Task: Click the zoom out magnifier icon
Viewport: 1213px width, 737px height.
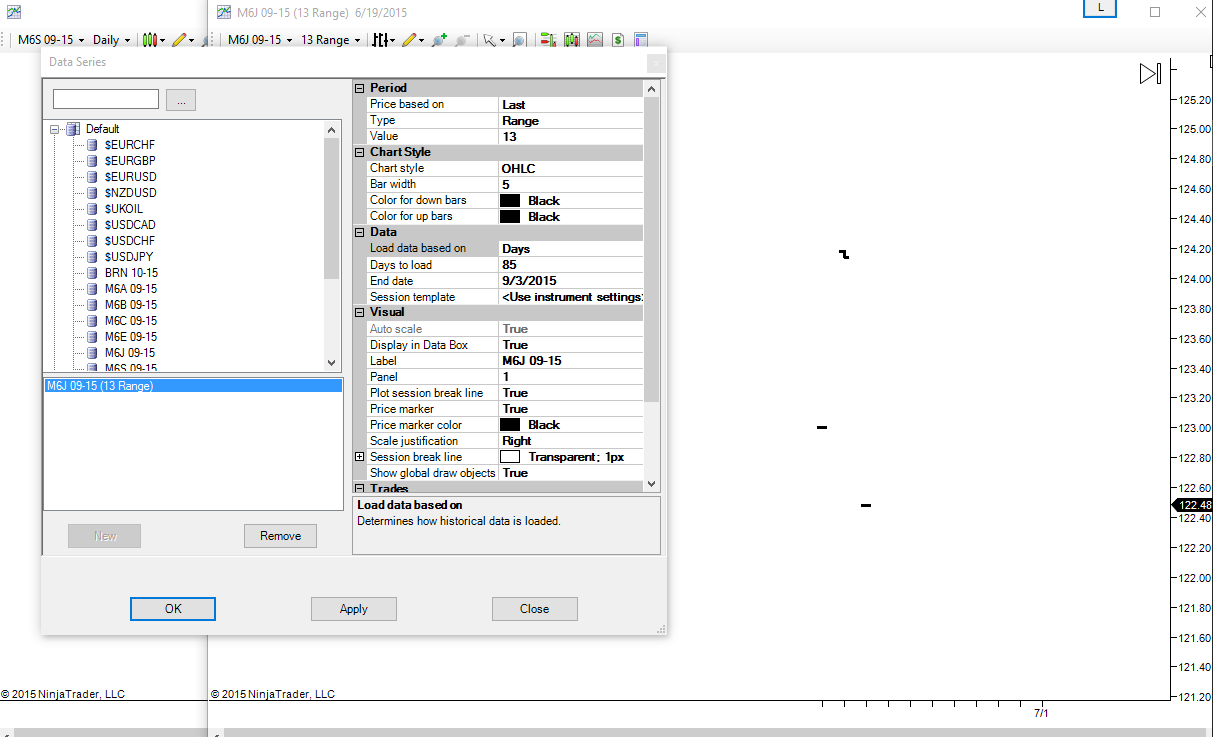Action: pos(462,40)
